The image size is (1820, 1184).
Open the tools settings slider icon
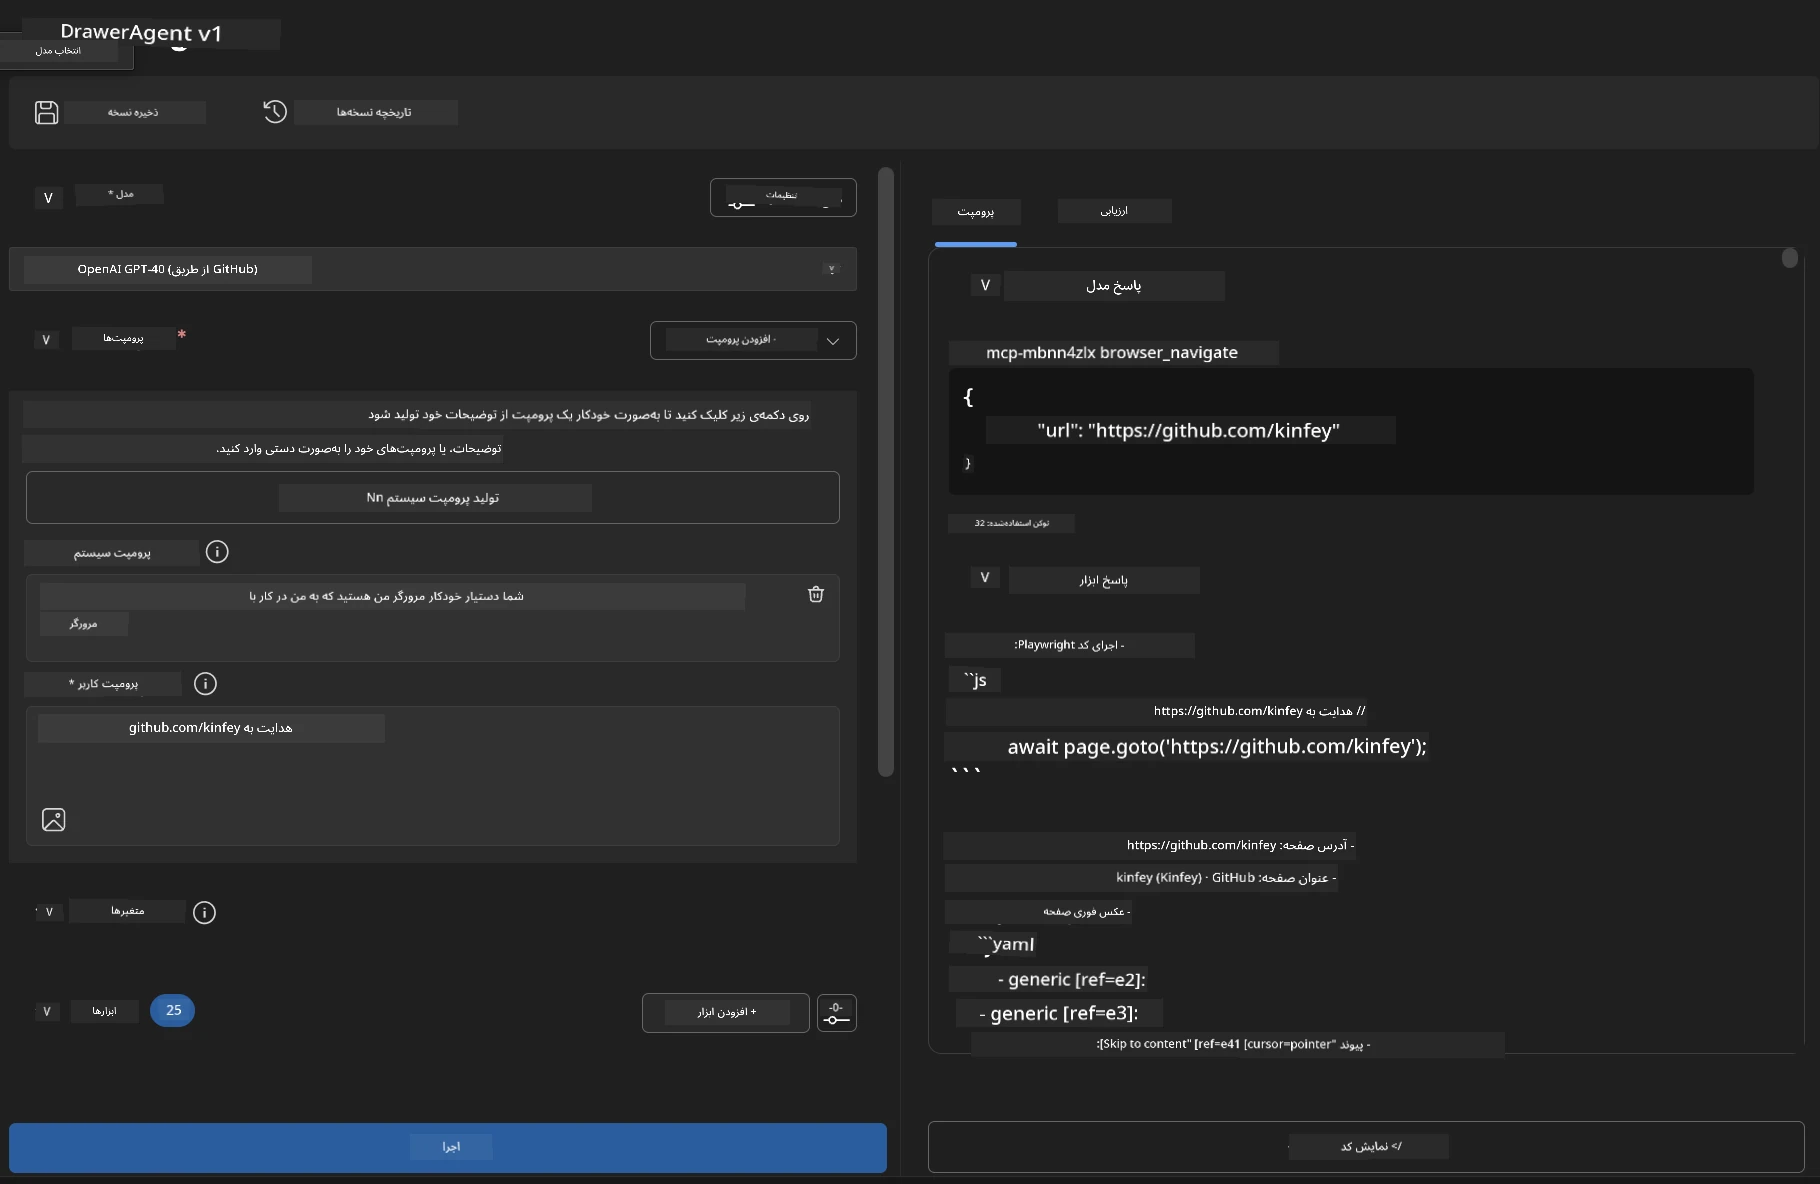[837, 1013]
